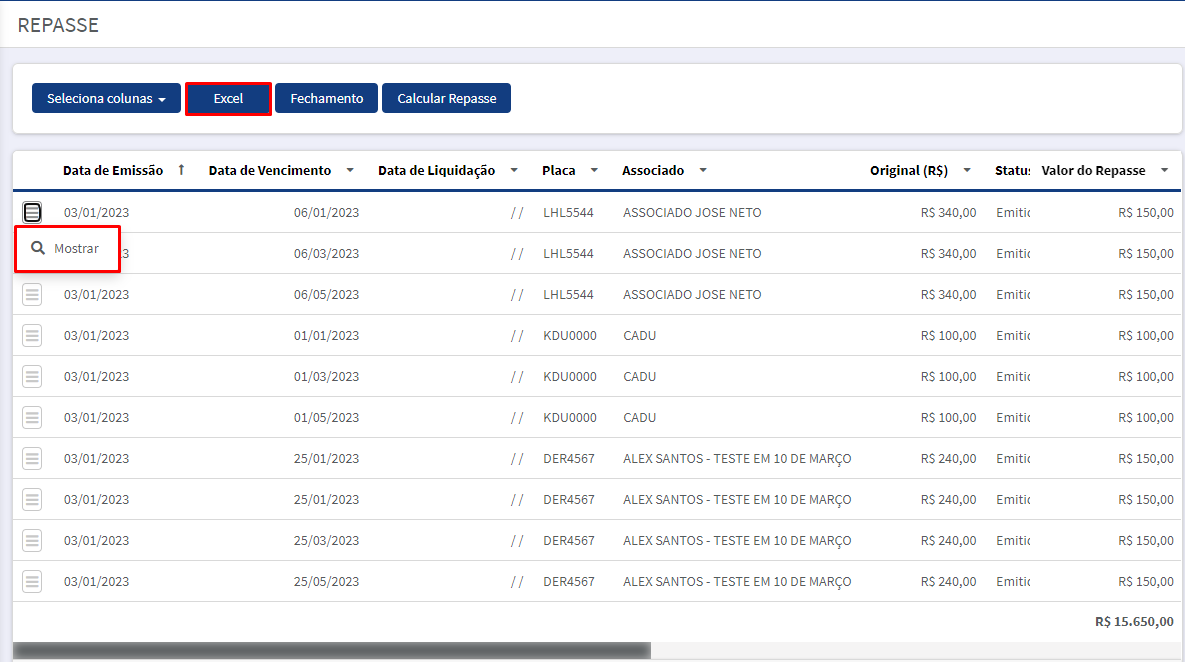
Task: Export the table with Excel button
Action: click(228, 98)
